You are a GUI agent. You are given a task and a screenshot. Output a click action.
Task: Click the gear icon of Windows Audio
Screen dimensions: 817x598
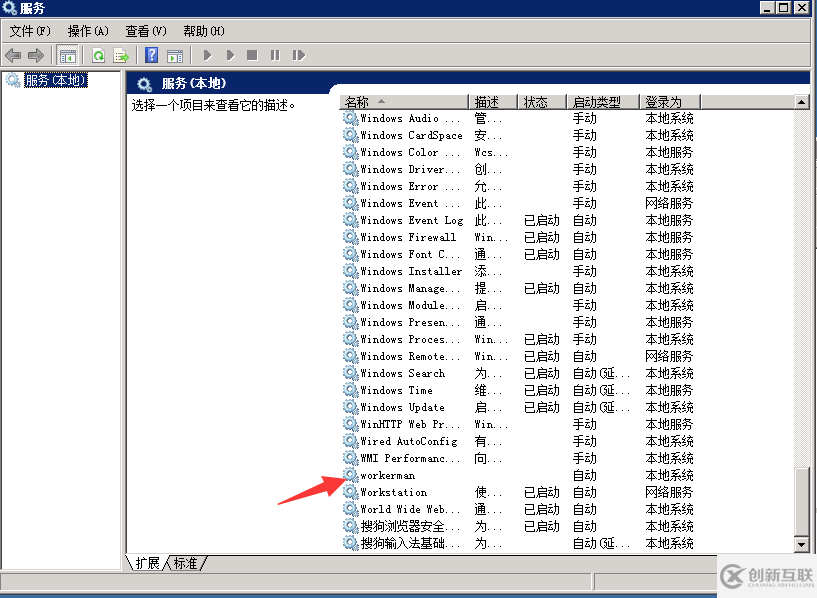pyautogui.click(x=350, y=118)
